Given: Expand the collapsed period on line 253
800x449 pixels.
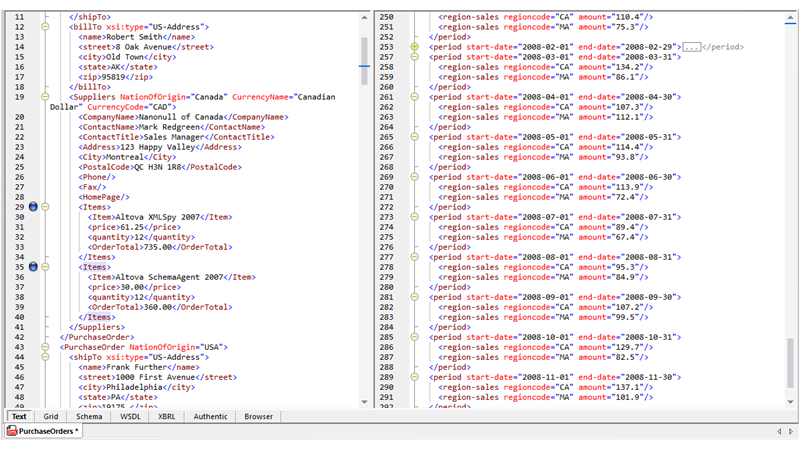Looking at the screenshot, I should tap(414, 47).
